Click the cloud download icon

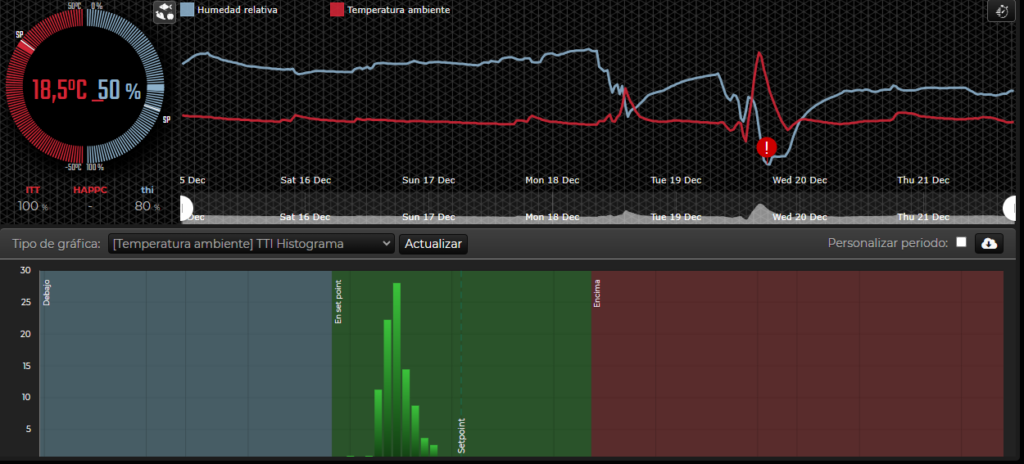(x=989, y=243)
